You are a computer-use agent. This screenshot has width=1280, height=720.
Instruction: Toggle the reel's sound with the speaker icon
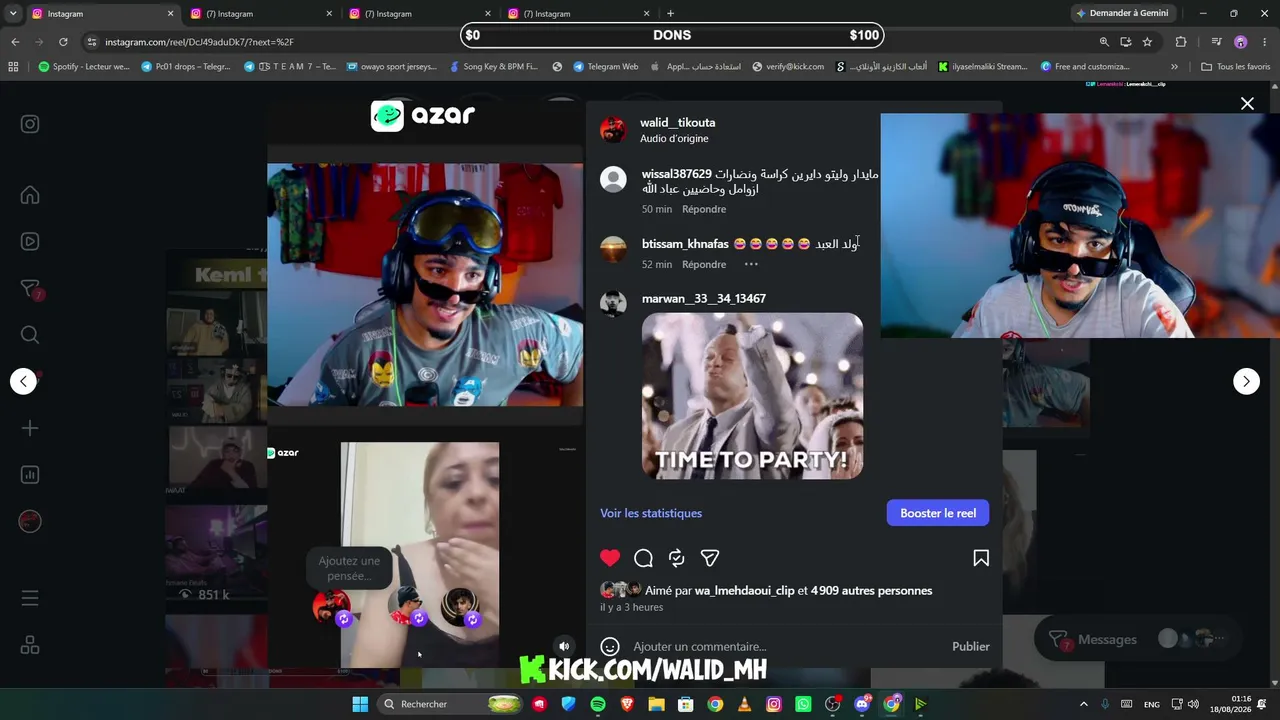564,646
